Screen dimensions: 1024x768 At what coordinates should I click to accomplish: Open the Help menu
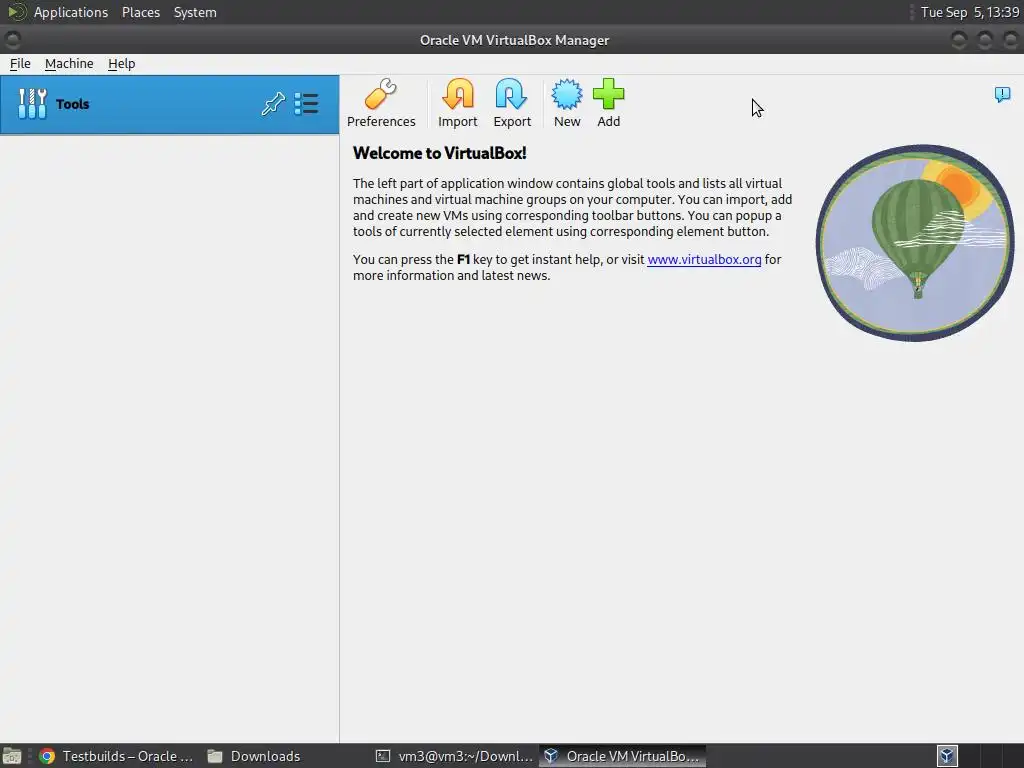121,63
